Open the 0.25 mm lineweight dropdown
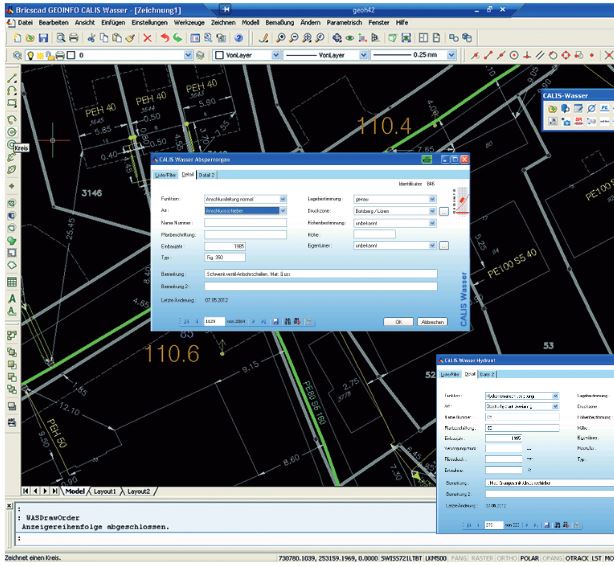 click(451, 55)
